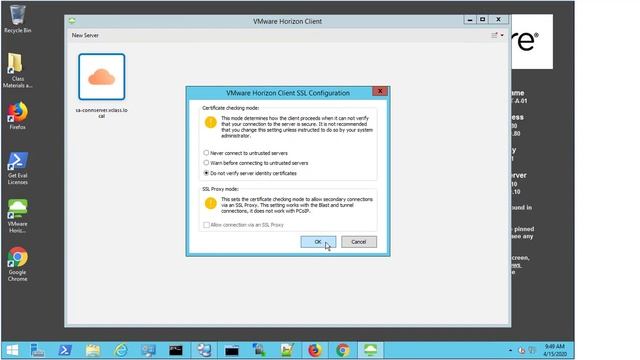Open VMware Horizon Client desktop shortcut
Image resolution: width=640 pixels, height=360 pixels.
[x=17, y=216]
